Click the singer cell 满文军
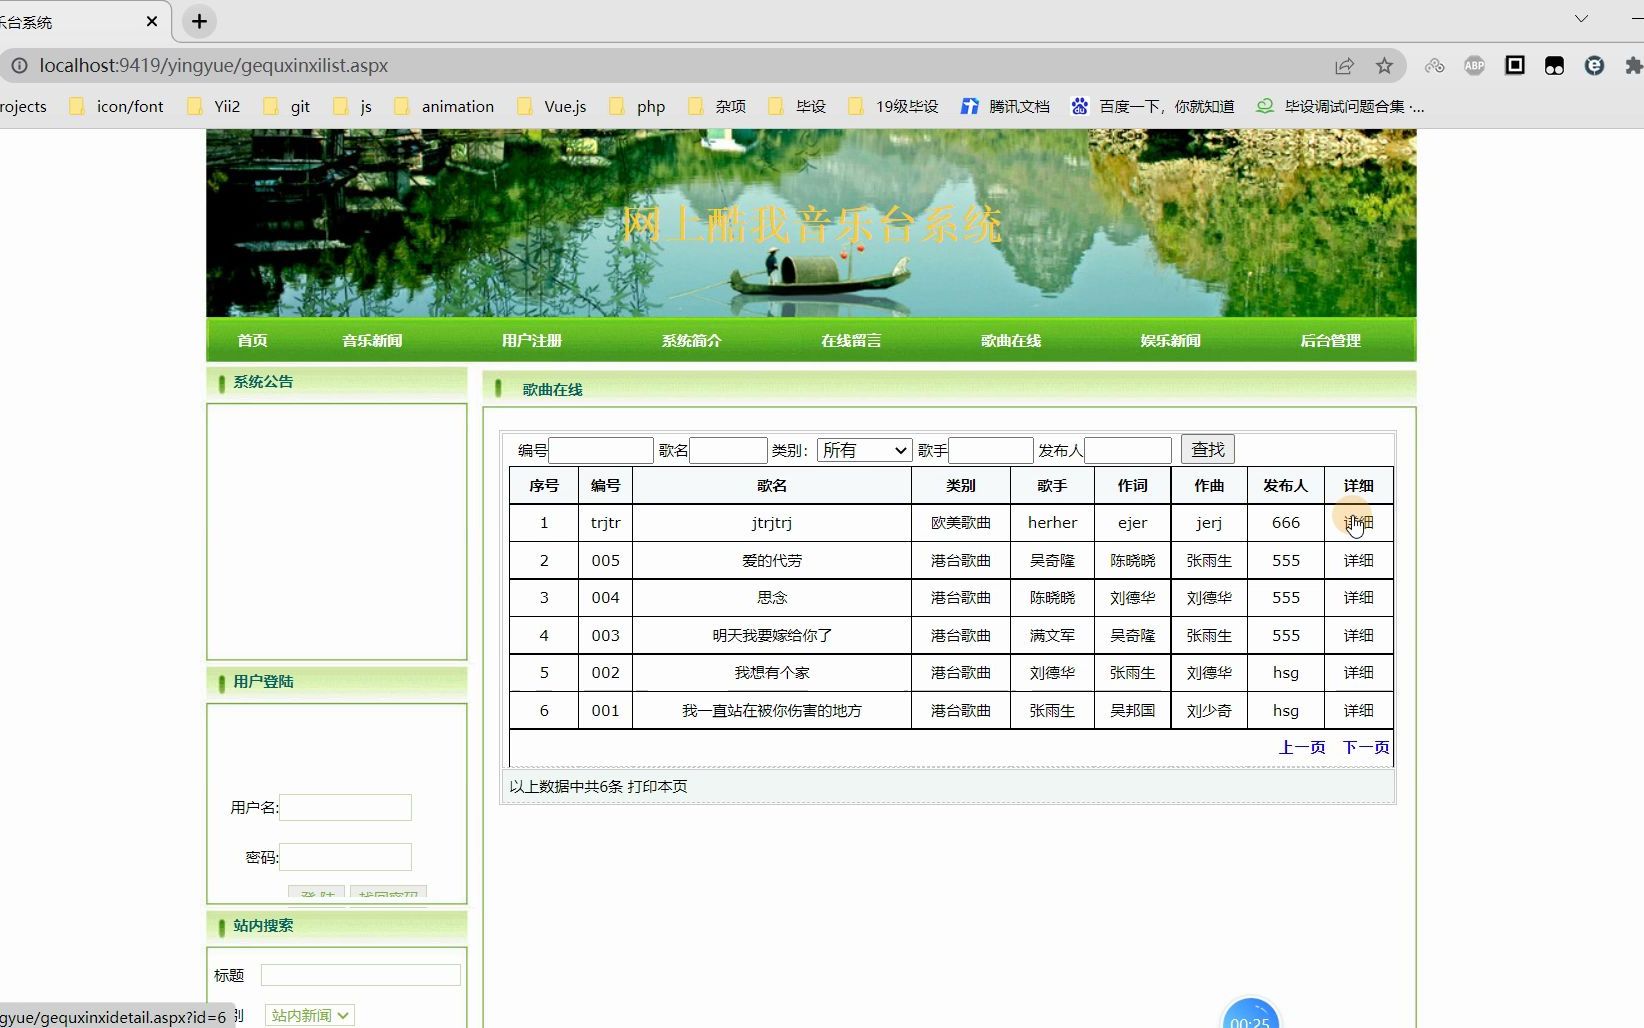Image resolution: width=1644 pixels, height=1028 pixels. [x=1053, y=636]
